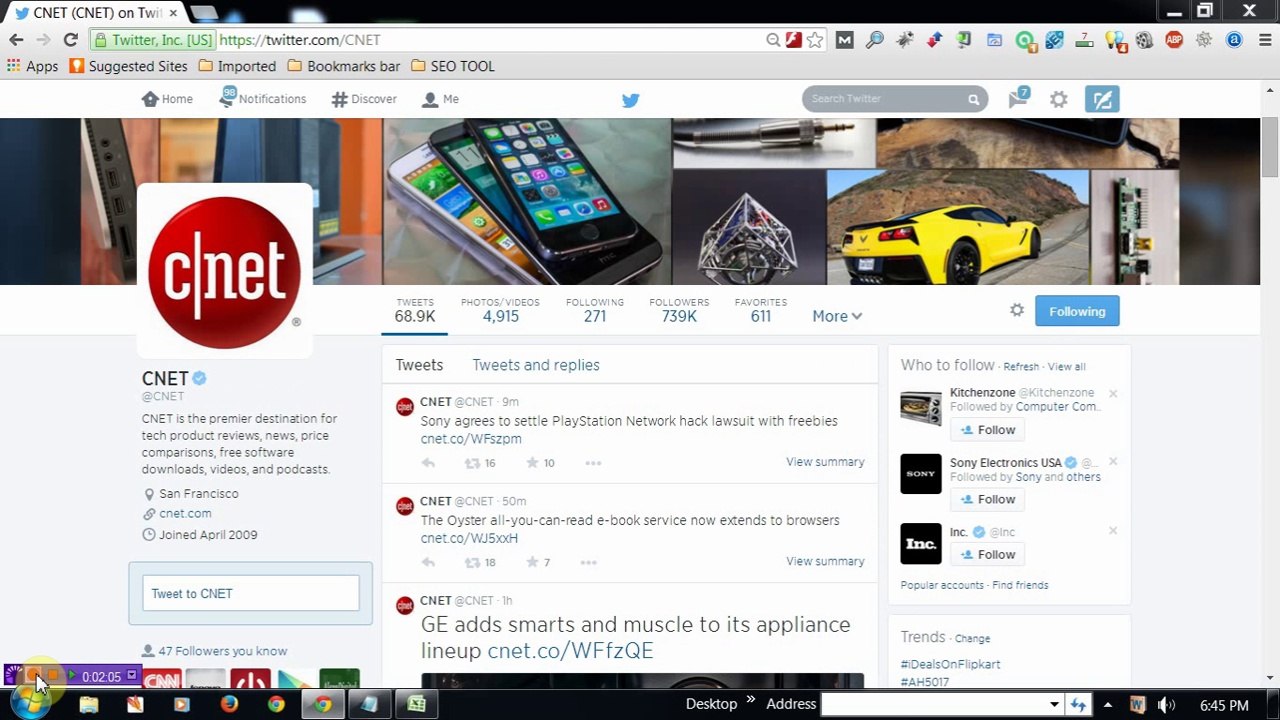Open the Apps shortcut in bookmarks bar
The width and height of the screenshot is (1280, 720).
click(33, 66)
